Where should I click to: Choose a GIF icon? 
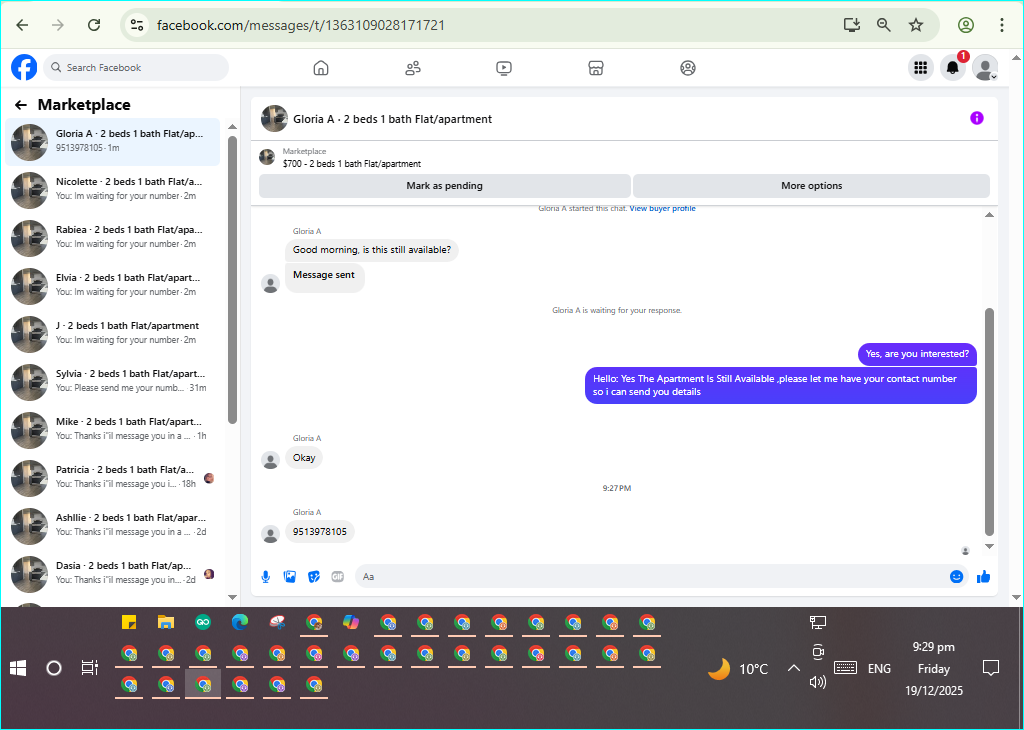pos(338,577)
